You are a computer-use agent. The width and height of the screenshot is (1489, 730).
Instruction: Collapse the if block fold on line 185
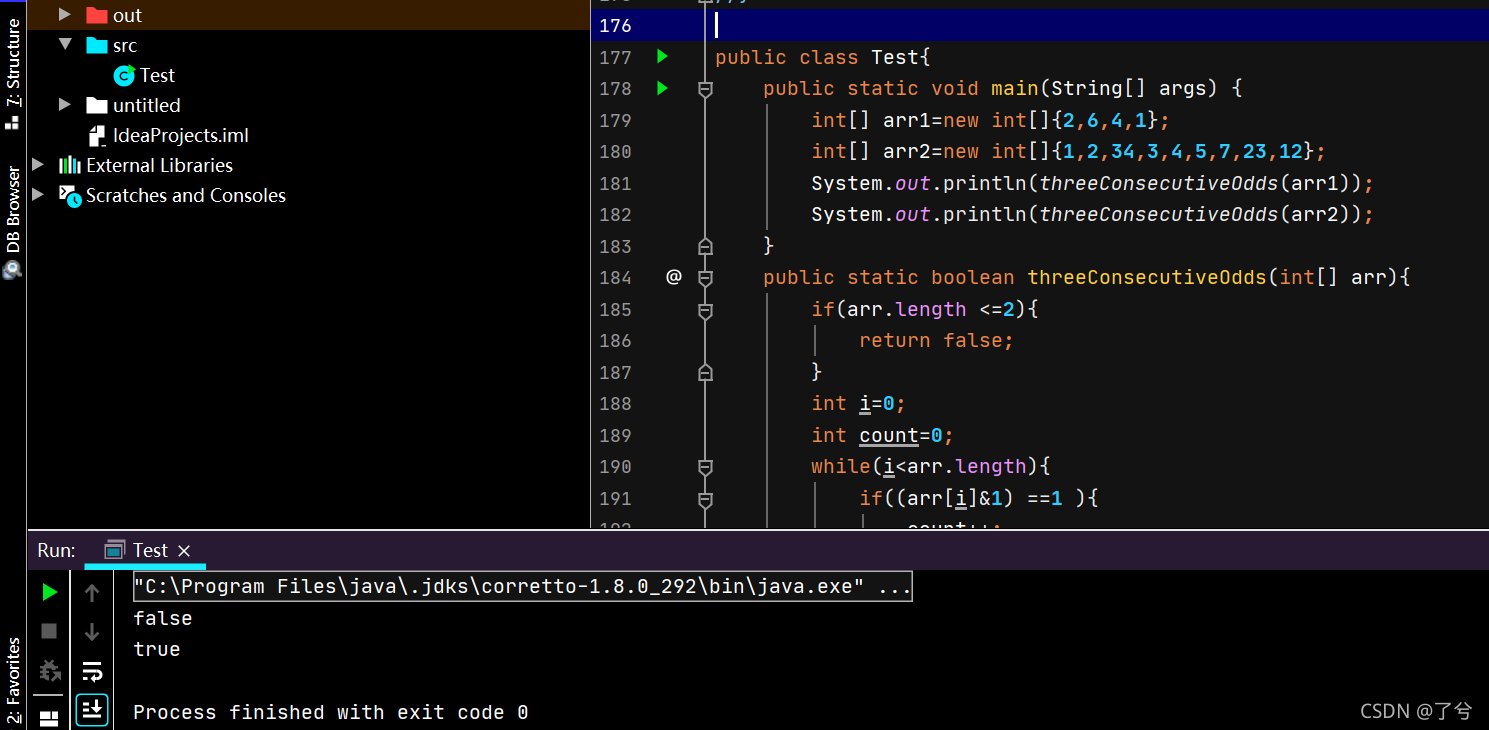coord(705,310)
